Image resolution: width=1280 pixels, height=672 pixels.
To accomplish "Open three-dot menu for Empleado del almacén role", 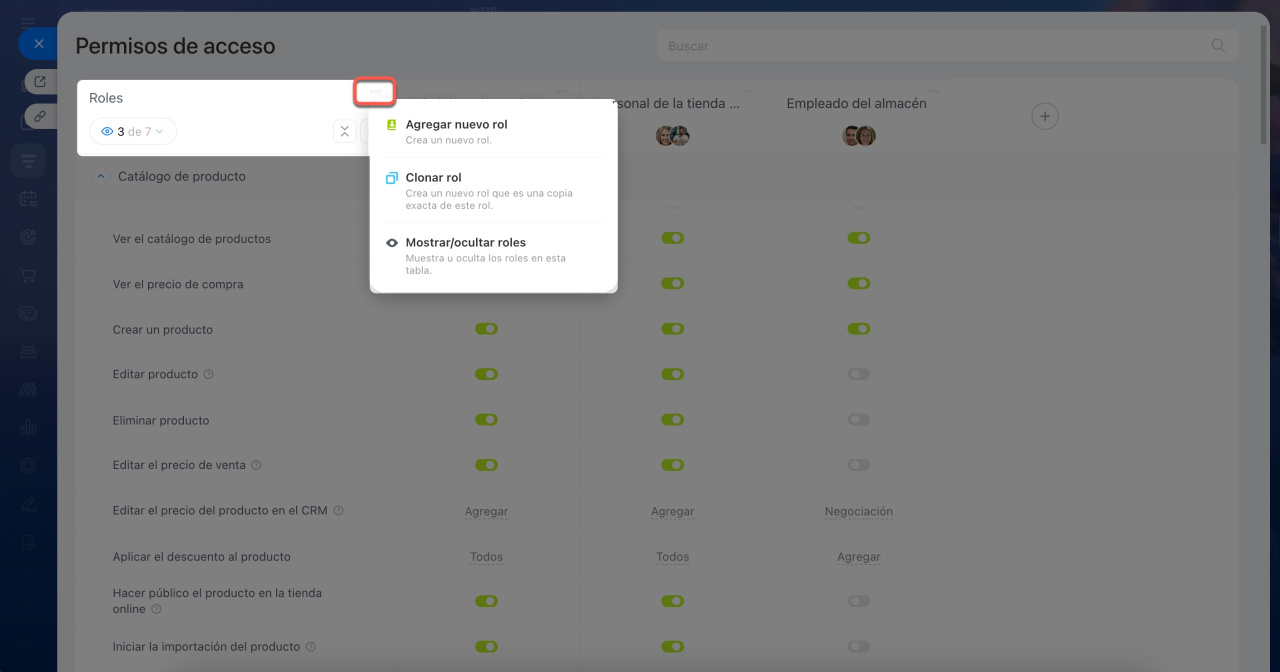I will point(934,91).
